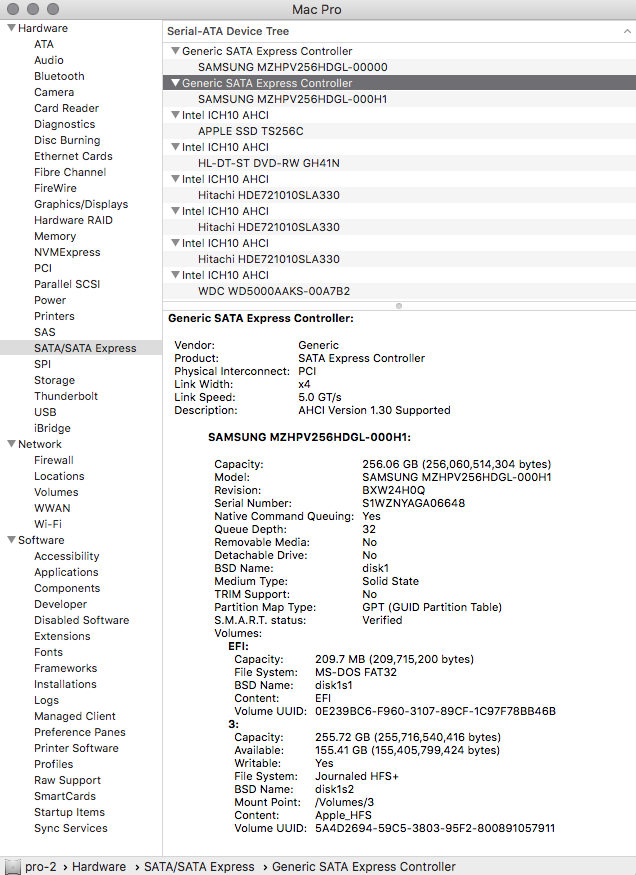Screen dimensions: 636x875
Task: Click Generic SATA Express Controller in path bar
Action: pyautogui.click(x=364, y=867)
